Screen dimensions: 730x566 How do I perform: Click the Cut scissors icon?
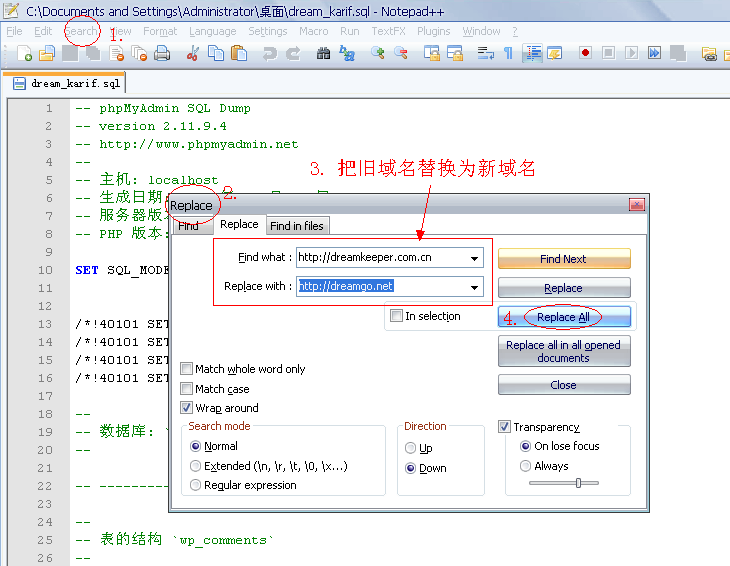pos(193,54)
